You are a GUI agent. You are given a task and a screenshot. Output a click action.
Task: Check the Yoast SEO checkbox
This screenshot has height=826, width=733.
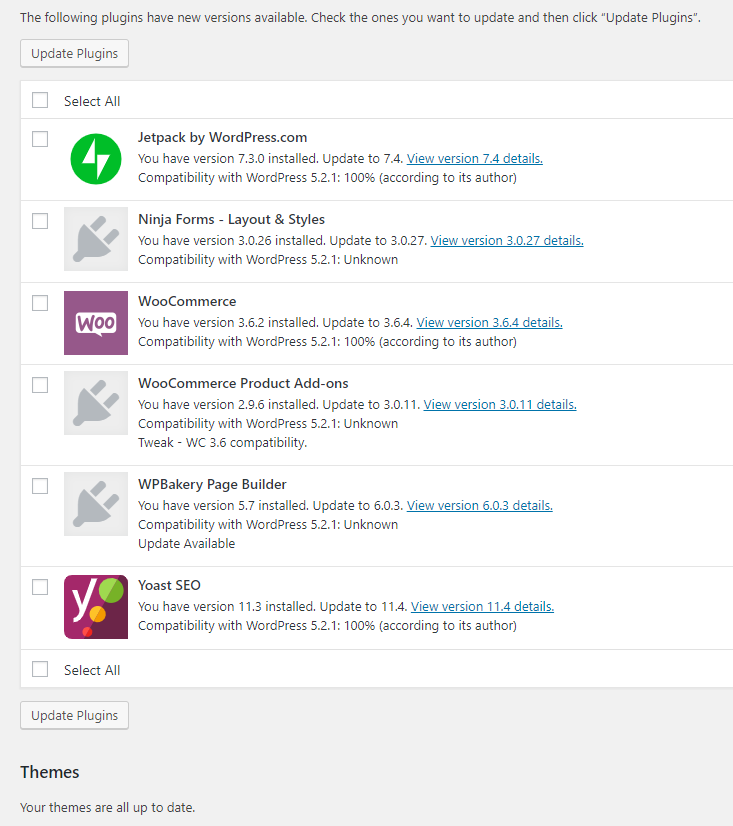[x=40, y=587]
